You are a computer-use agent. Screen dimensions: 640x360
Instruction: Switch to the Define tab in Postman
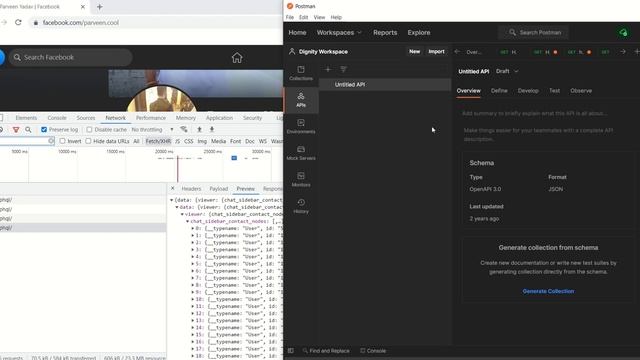point(499,91)
